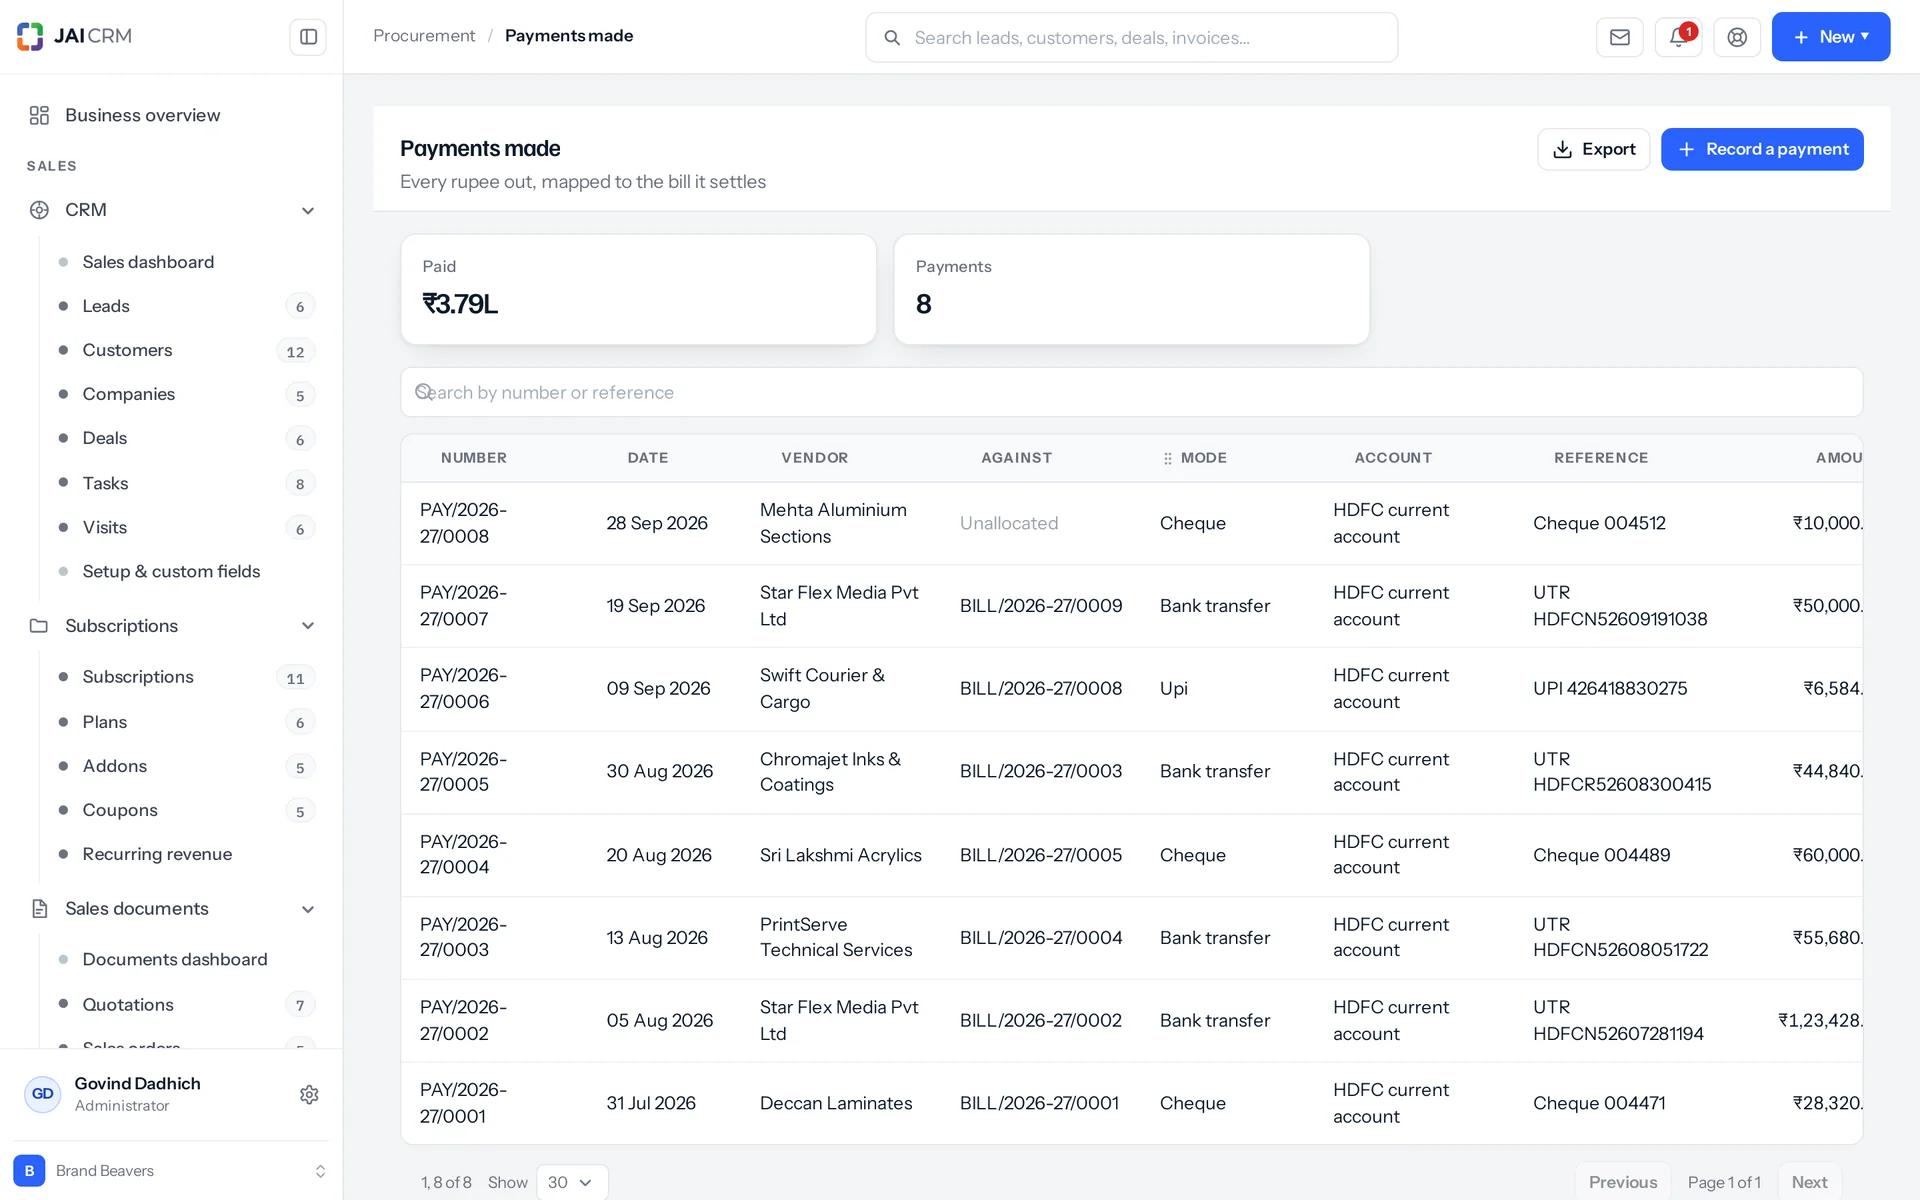1920x1200 pixels.
Task: Toggle the sidebar collapse panel icon
Action: [308, 37]
